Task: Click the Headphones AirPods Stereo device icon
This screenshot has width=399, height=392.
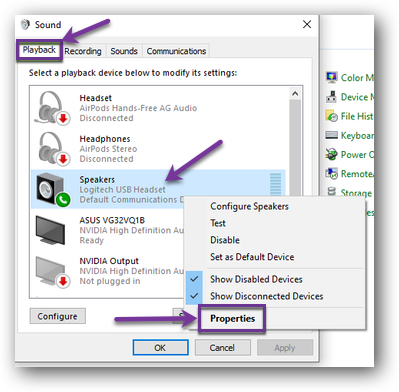Action: pos(52,149)
